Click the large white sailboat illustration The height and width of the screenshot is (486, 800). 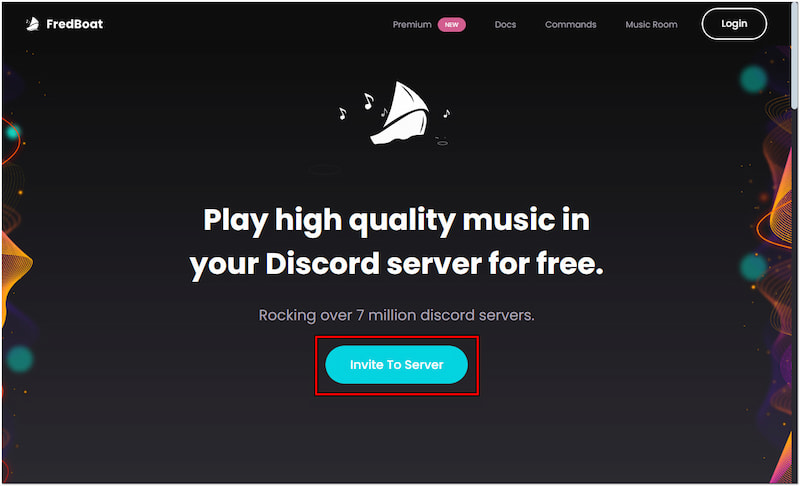coord(400,113)
